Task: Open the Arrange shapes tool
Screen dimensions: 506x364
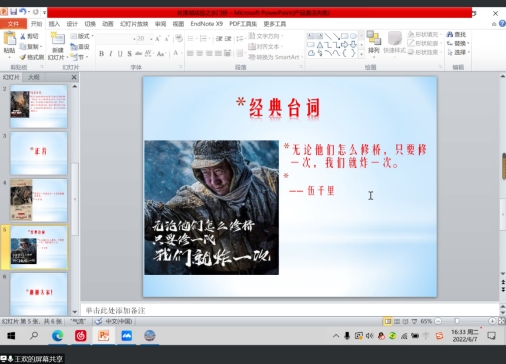Action: (x=374, y=38)
